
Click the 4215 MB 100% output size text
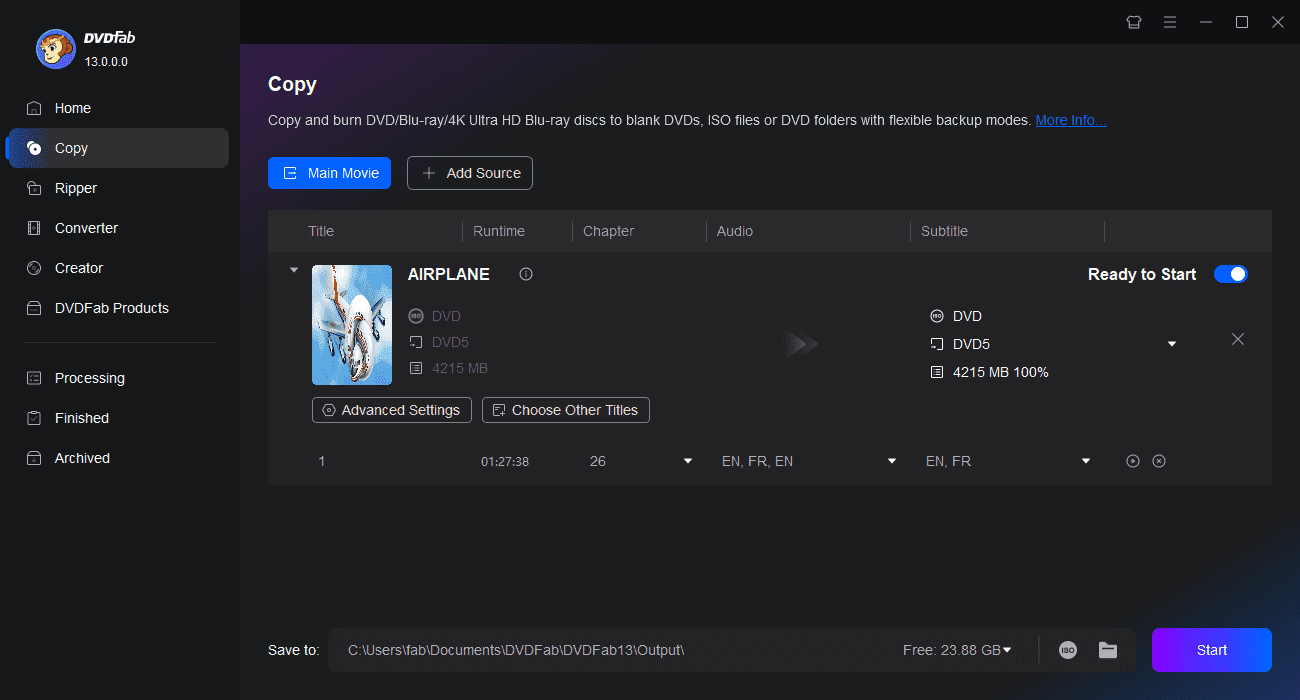click(1001, 372)
